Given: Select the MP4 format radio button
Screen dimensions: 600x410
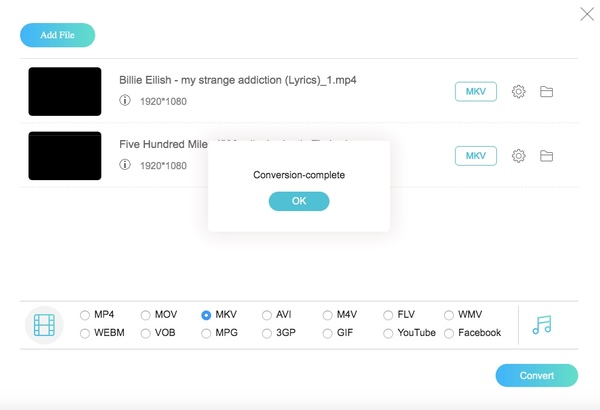Looking at the screenshot, I should click(x=85, y=315).
